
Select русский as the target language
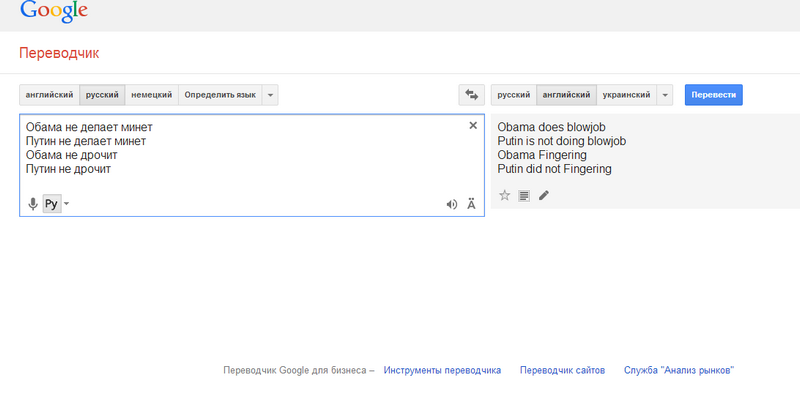coord(514,95)
